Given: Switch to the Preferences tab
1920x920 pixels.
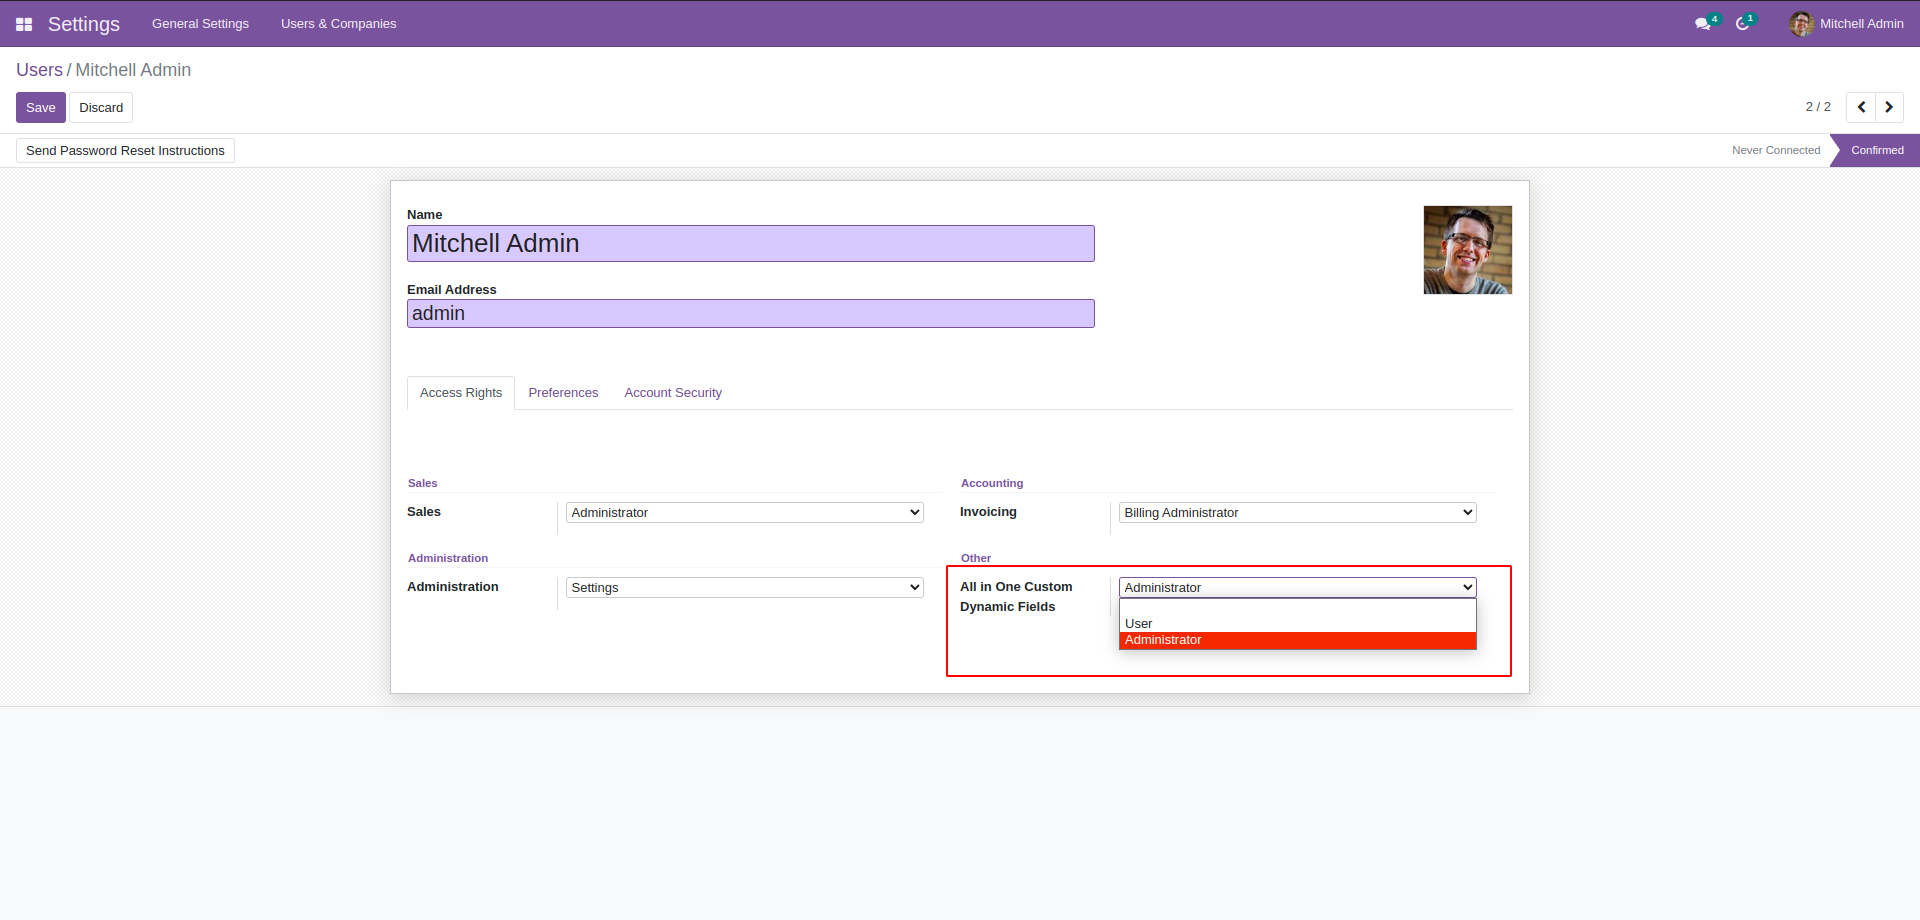Looking at the screenshot, I should [x=563, y=393].
